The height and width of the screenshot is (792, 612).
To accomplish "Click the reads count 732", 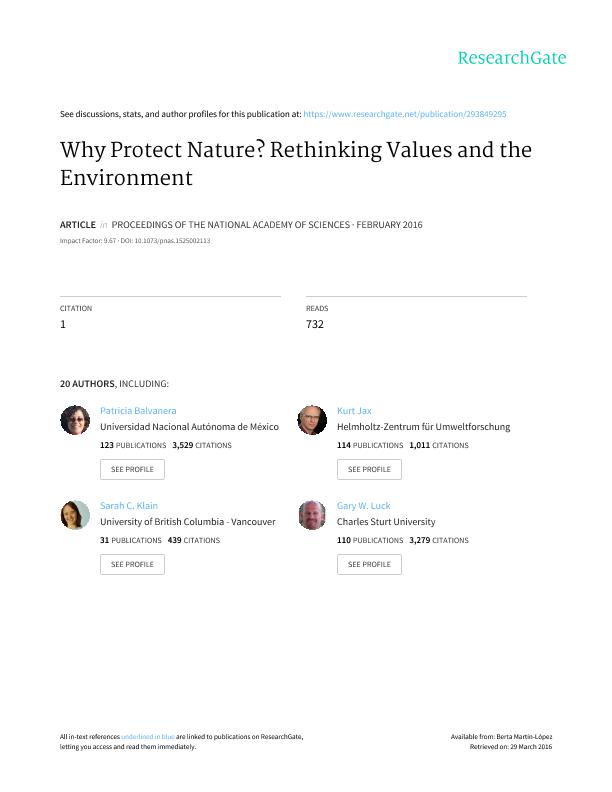I will pos(315,324).
